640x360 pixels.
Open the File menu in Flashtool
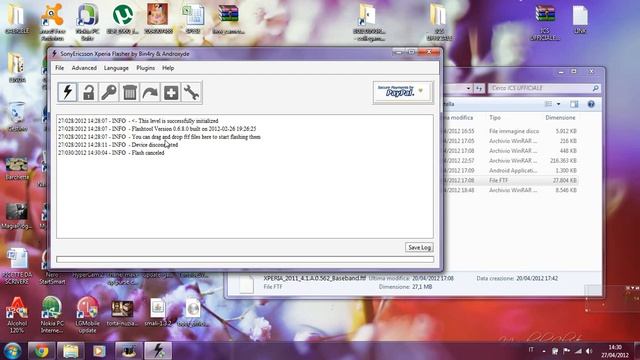(x=60, y=68)
